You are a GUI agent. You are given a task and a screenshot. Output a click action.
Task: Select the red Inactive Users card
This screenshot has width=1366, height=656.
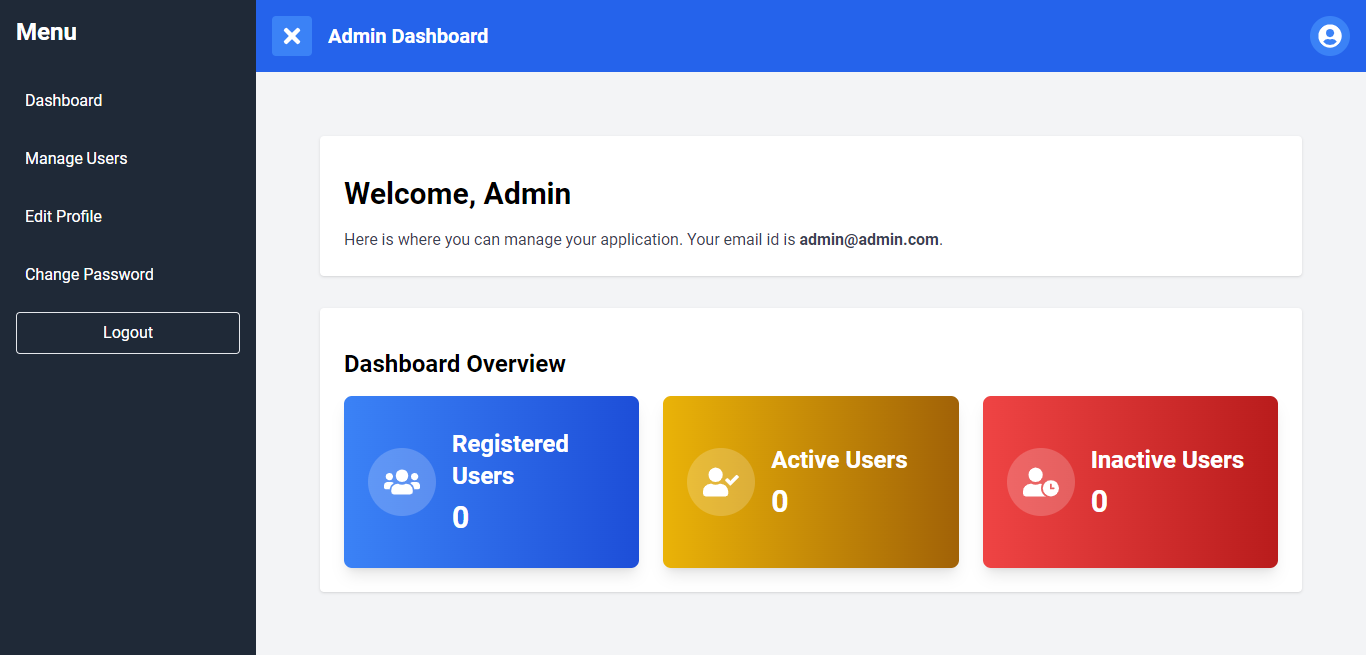click(x=1130, y=481)
